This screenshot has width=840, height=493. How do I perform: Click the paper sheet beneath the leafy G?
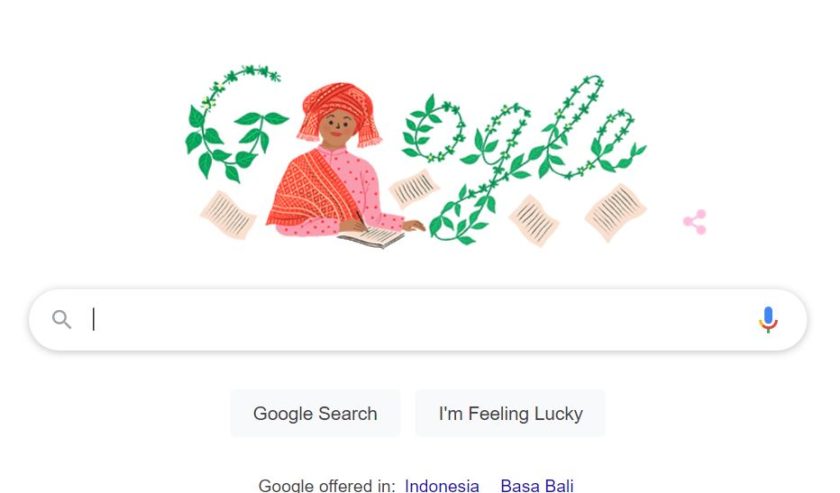pyautogui.click(x=228, y=215)
